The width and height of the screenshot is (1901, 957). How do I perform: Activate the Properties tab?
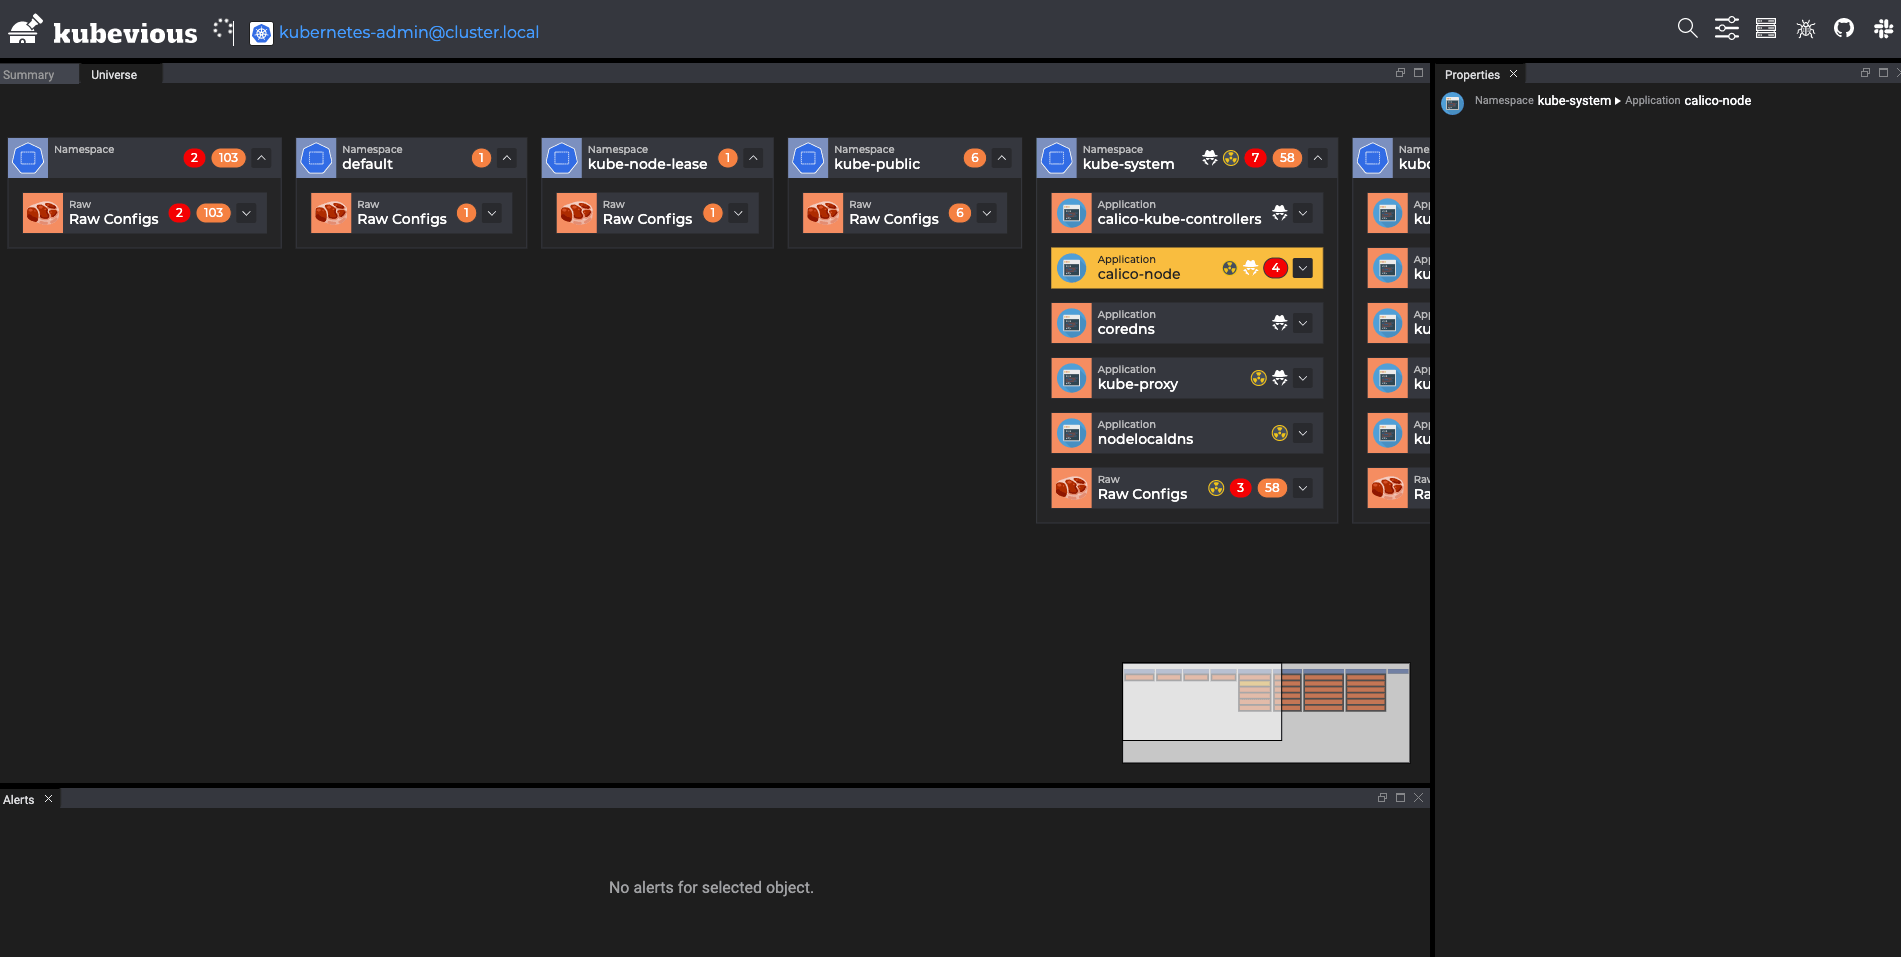[x=1472, y=75]
